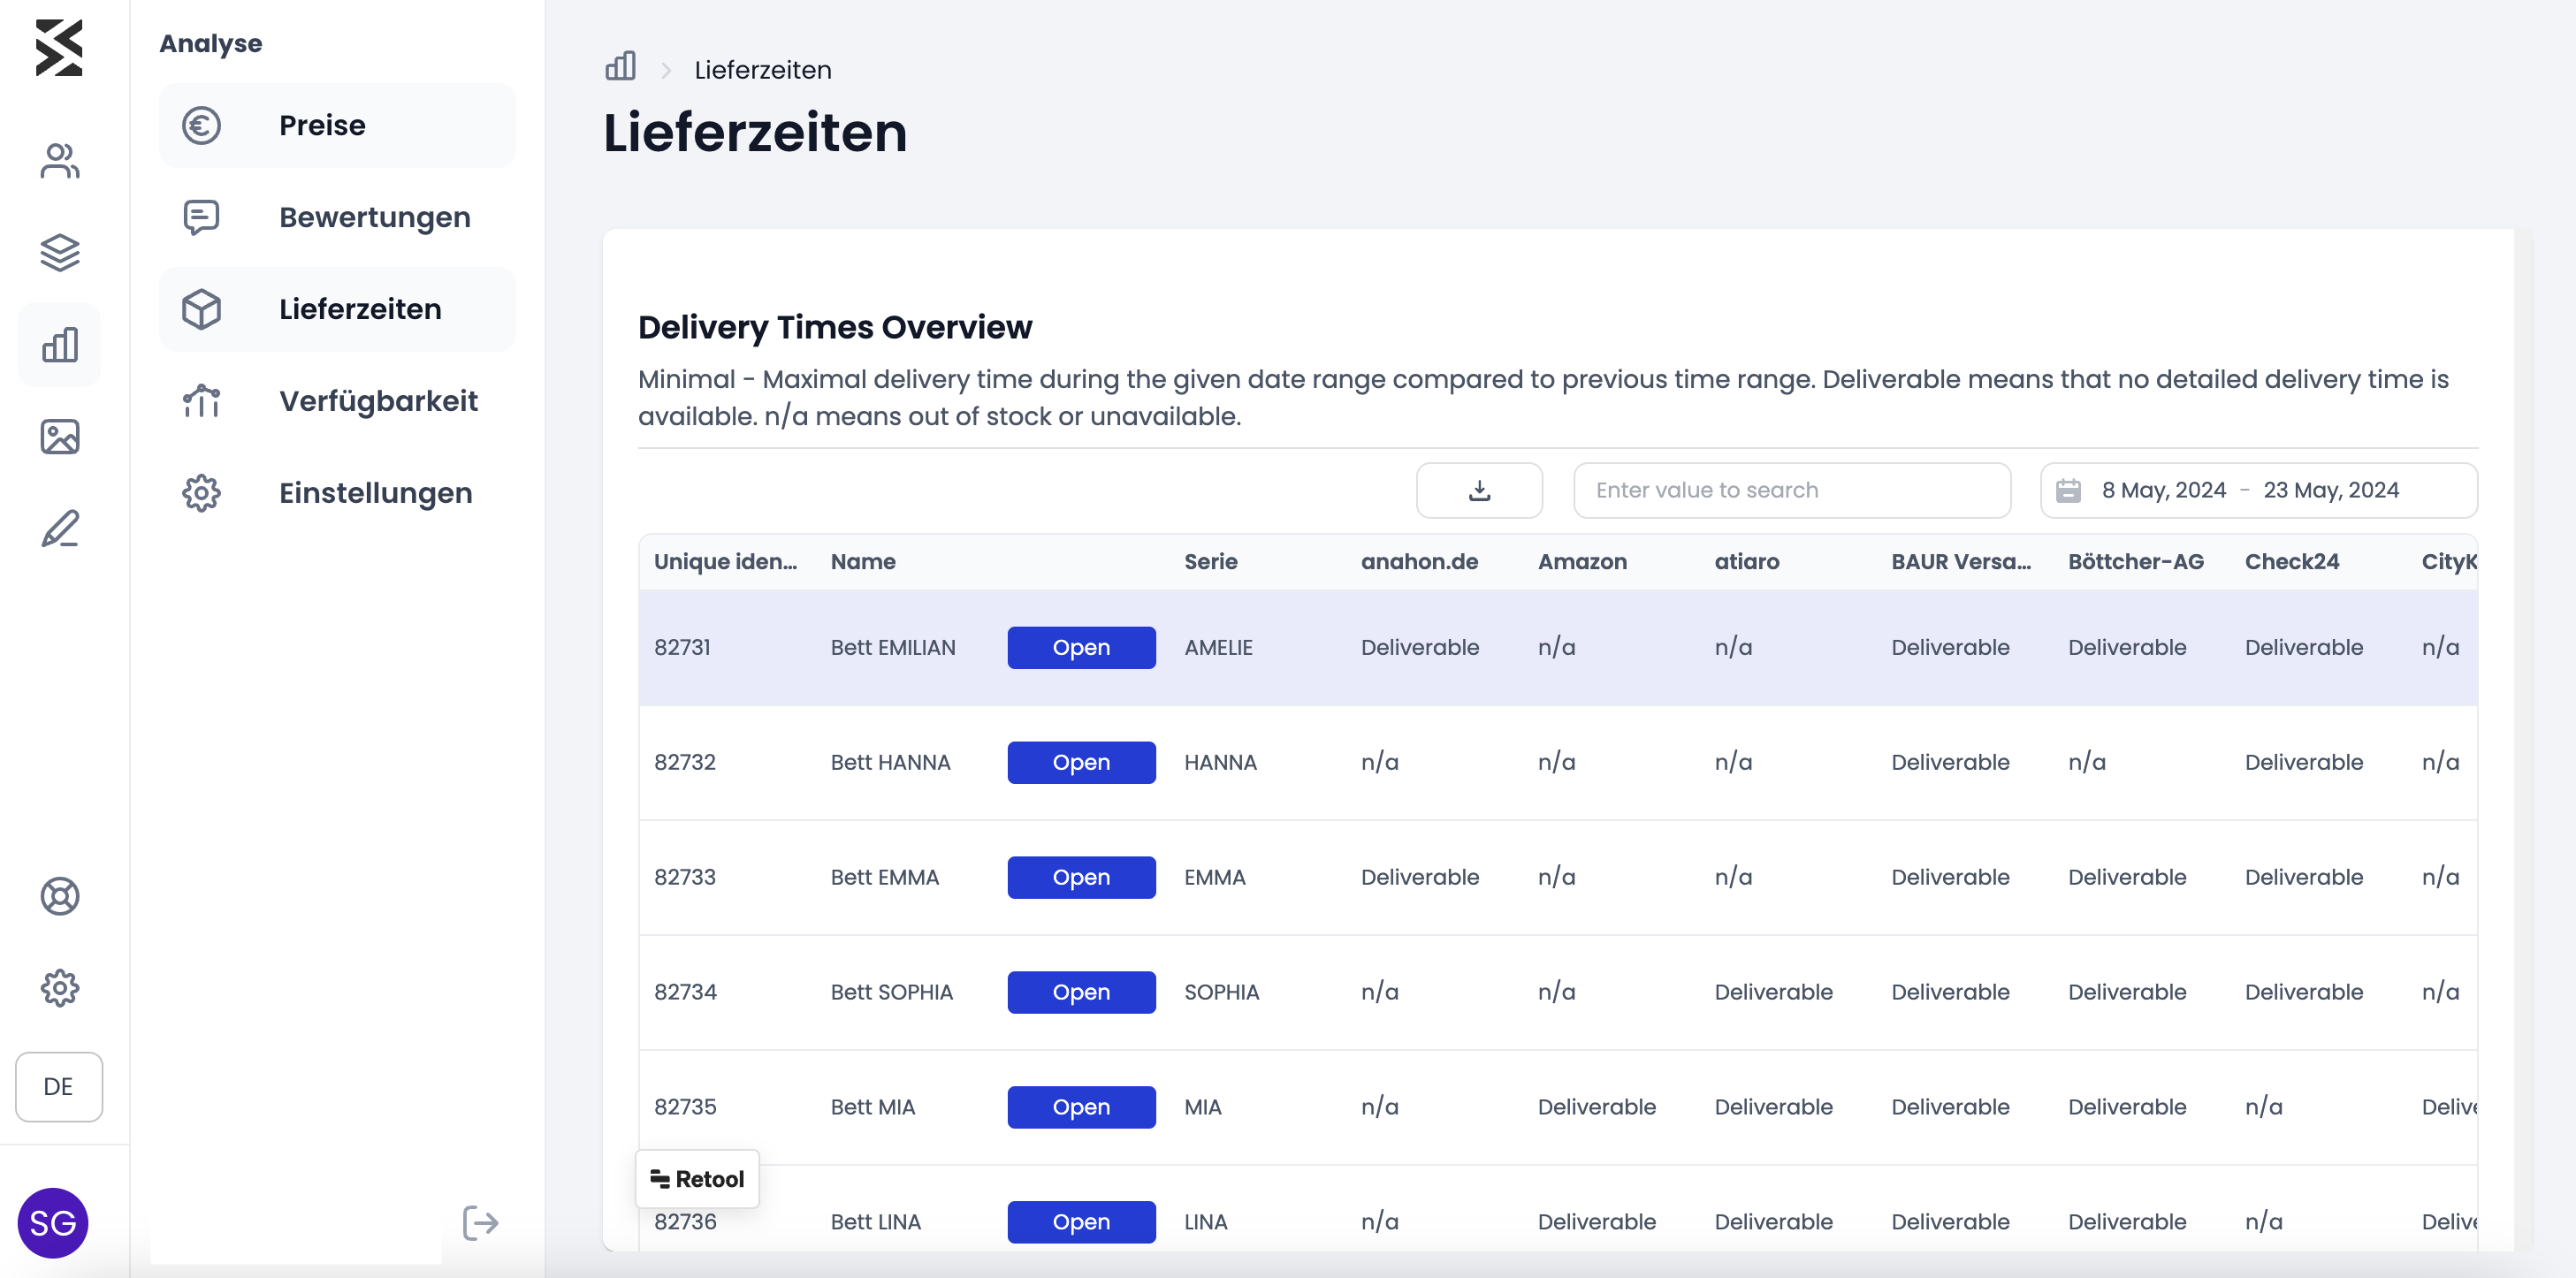Image resolution: width=2576 pixels, height=1278 pixels.
Task: Navigate to Verfügbarkeit section
Action: pyautogui.click(x=337, y=401)
